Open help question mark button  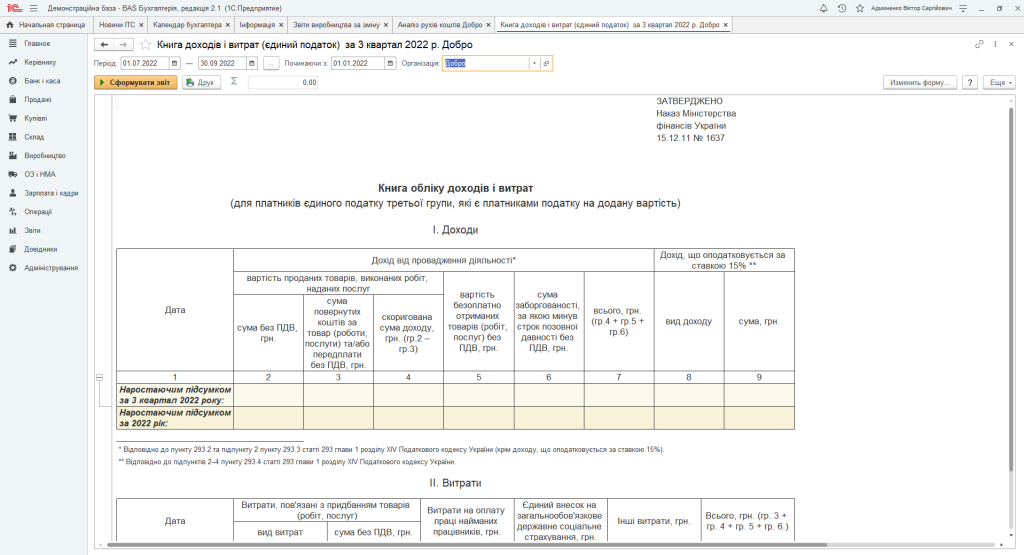(970, 82)
